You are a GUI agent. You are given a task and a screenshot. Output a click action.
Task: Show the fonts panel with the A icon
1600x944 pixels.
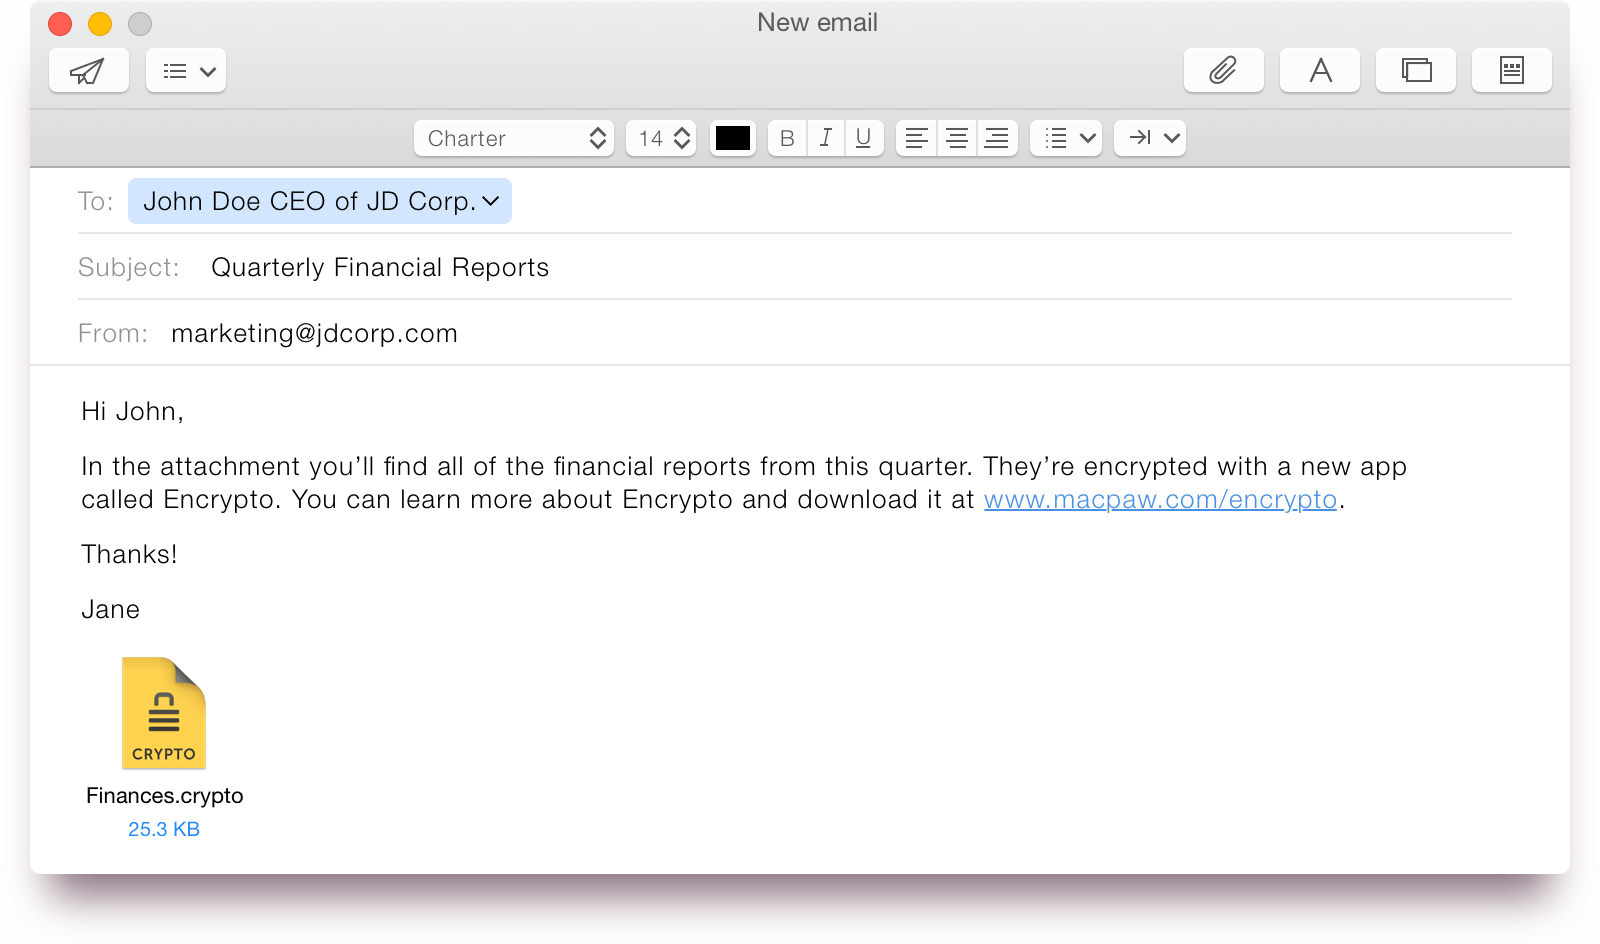[1319, 70]
